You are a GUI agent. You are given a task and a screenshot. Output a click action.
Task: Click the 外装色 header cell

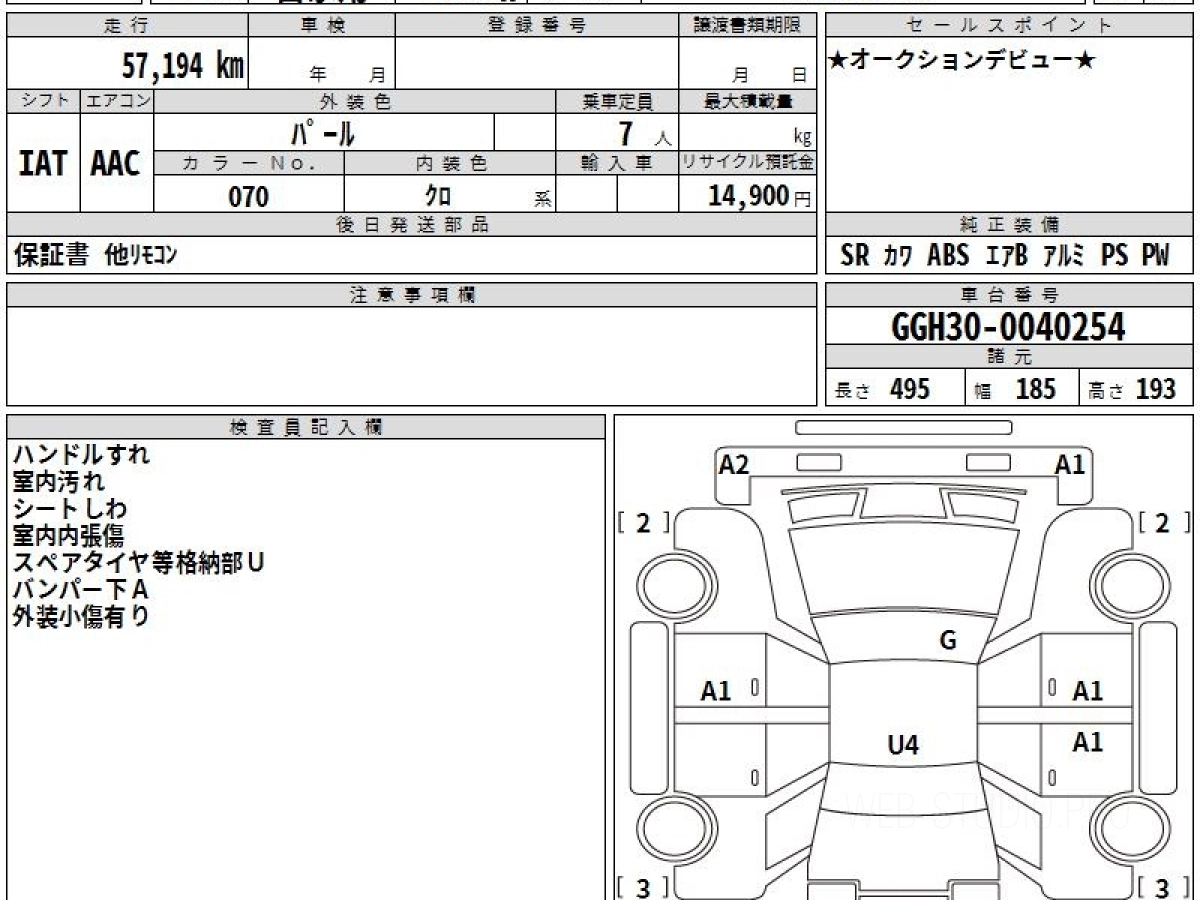[x=355, y=101]
